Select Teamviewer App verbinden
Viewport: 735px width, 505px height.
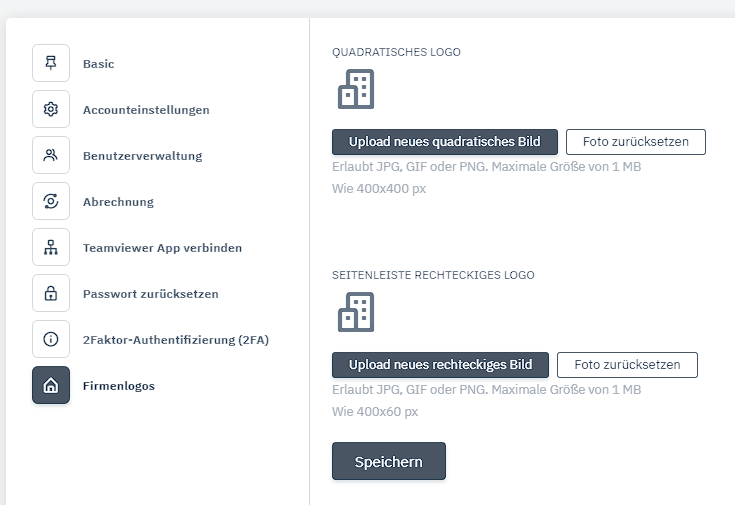[162, 248]
